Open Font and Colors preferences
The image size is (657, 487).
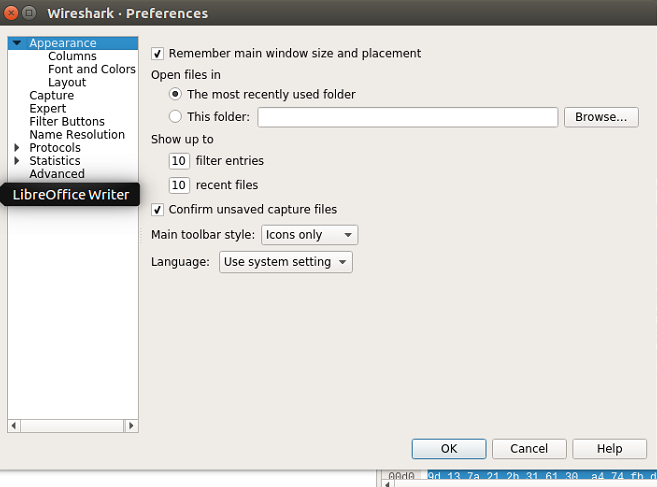click(x=92, y=69)
